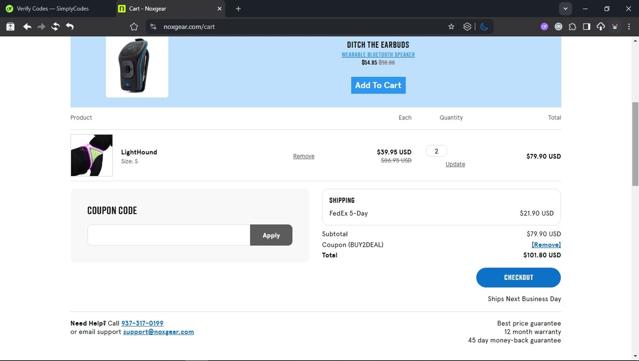Click the 45 day money-back guarantee text
The height and width of the screenshot is (361, 639).
tap(514, 340)
